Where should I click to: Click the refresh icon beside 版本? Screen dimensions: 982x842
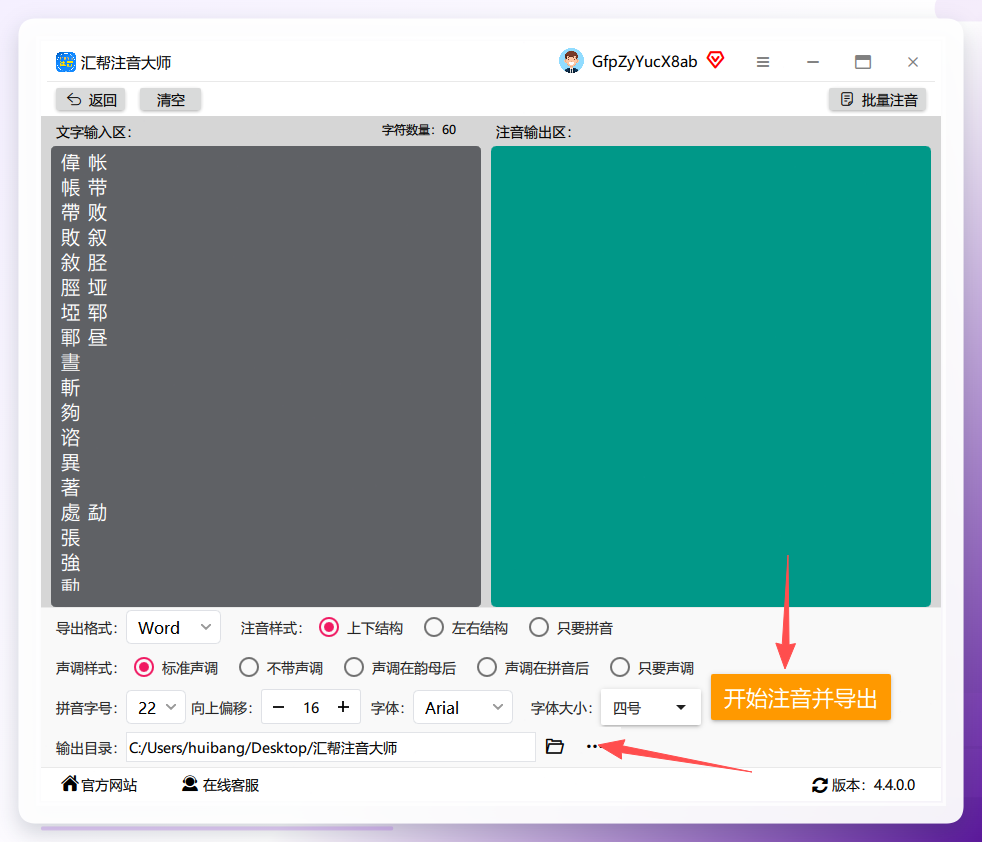click(820, 785)
